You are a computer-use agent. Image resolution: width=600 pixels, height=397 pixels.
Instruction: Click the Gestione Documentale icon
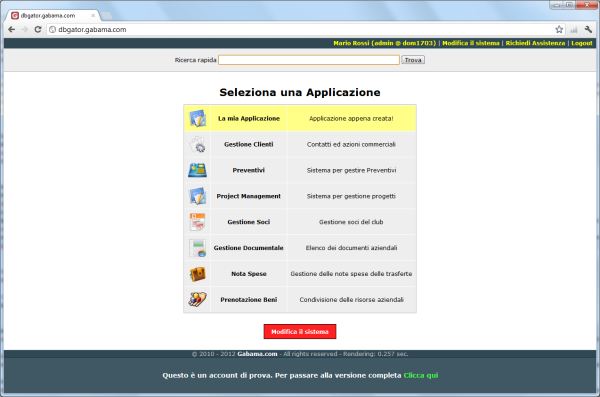198,248
